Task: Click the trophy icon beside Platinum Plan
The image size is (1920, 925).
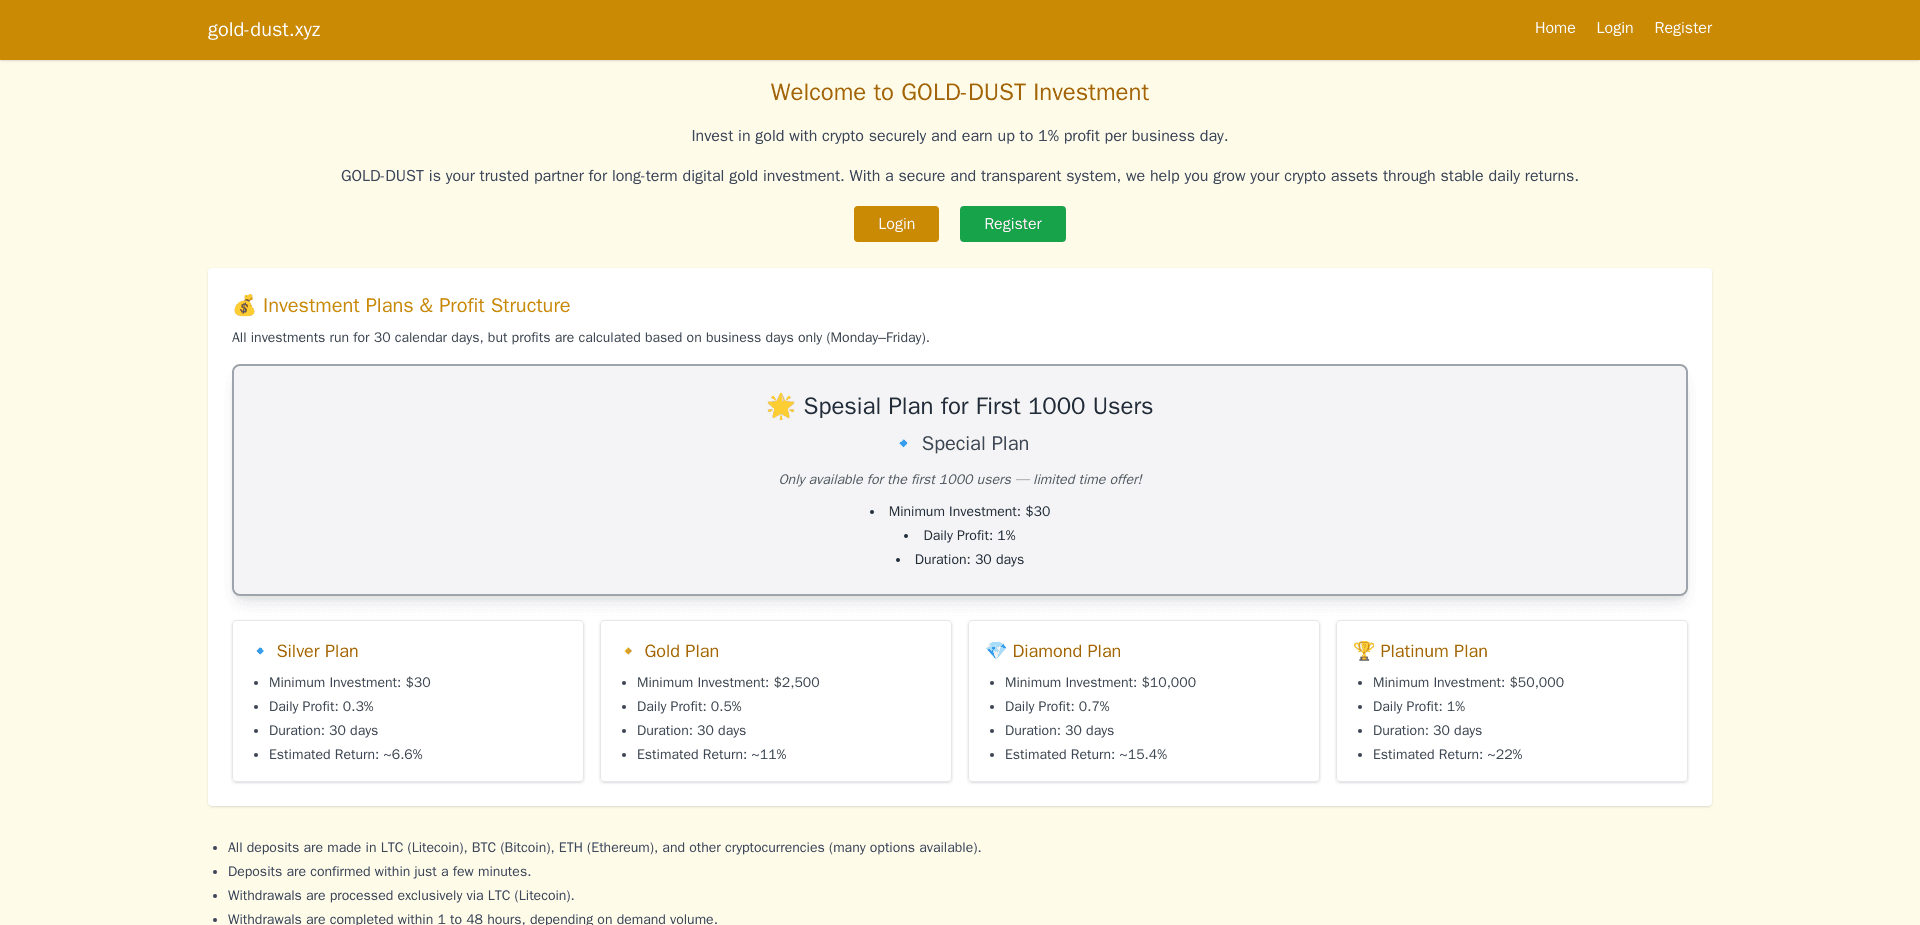Action: point(1363,652)
